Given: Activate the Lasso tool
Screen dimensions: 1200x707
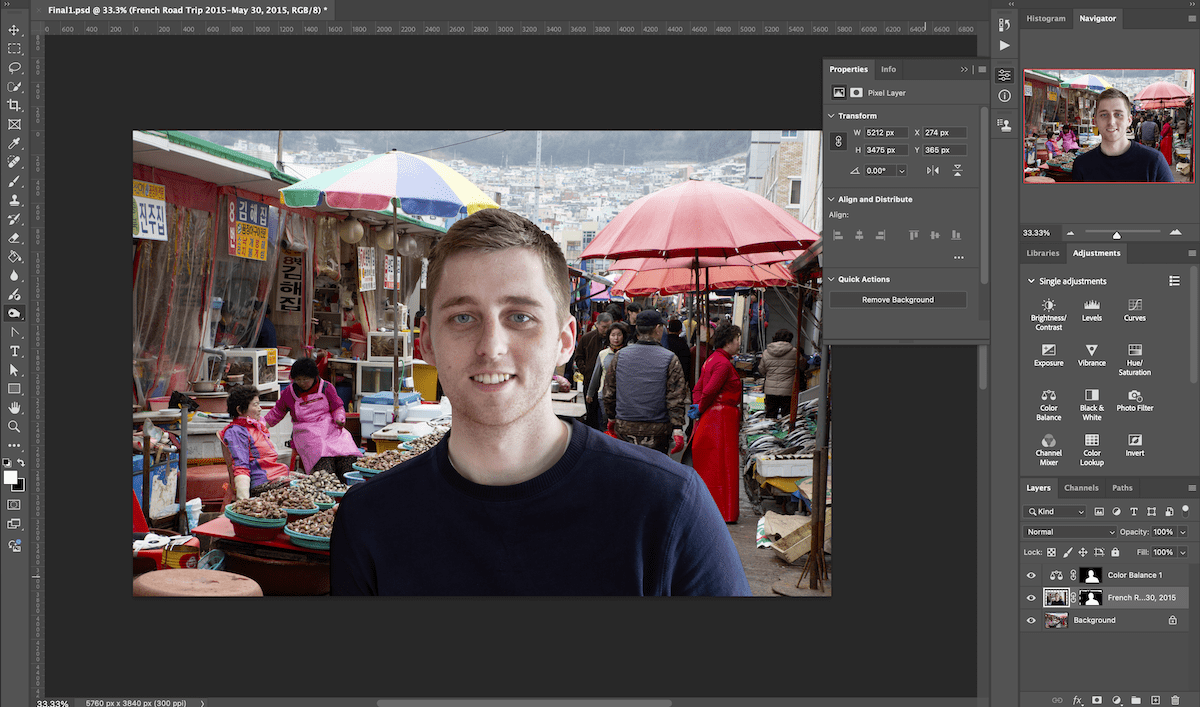Looking at the screenshot, I should (14, 68).
